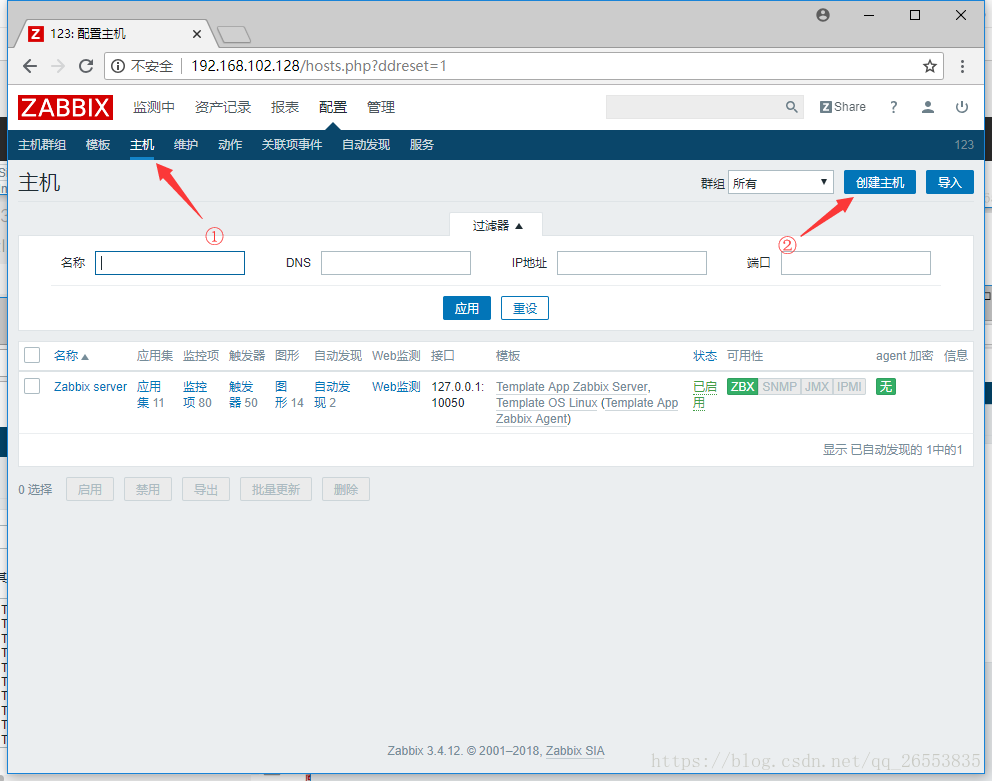This screenshot has width=992, height=781.
Task: Open the 管理 top menu
Action: [381, 107]
